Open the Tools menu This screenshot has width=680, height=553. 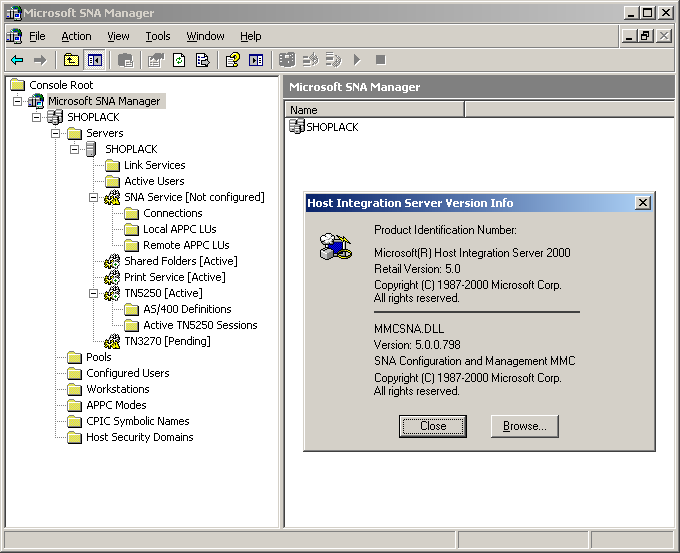point(158,36)
